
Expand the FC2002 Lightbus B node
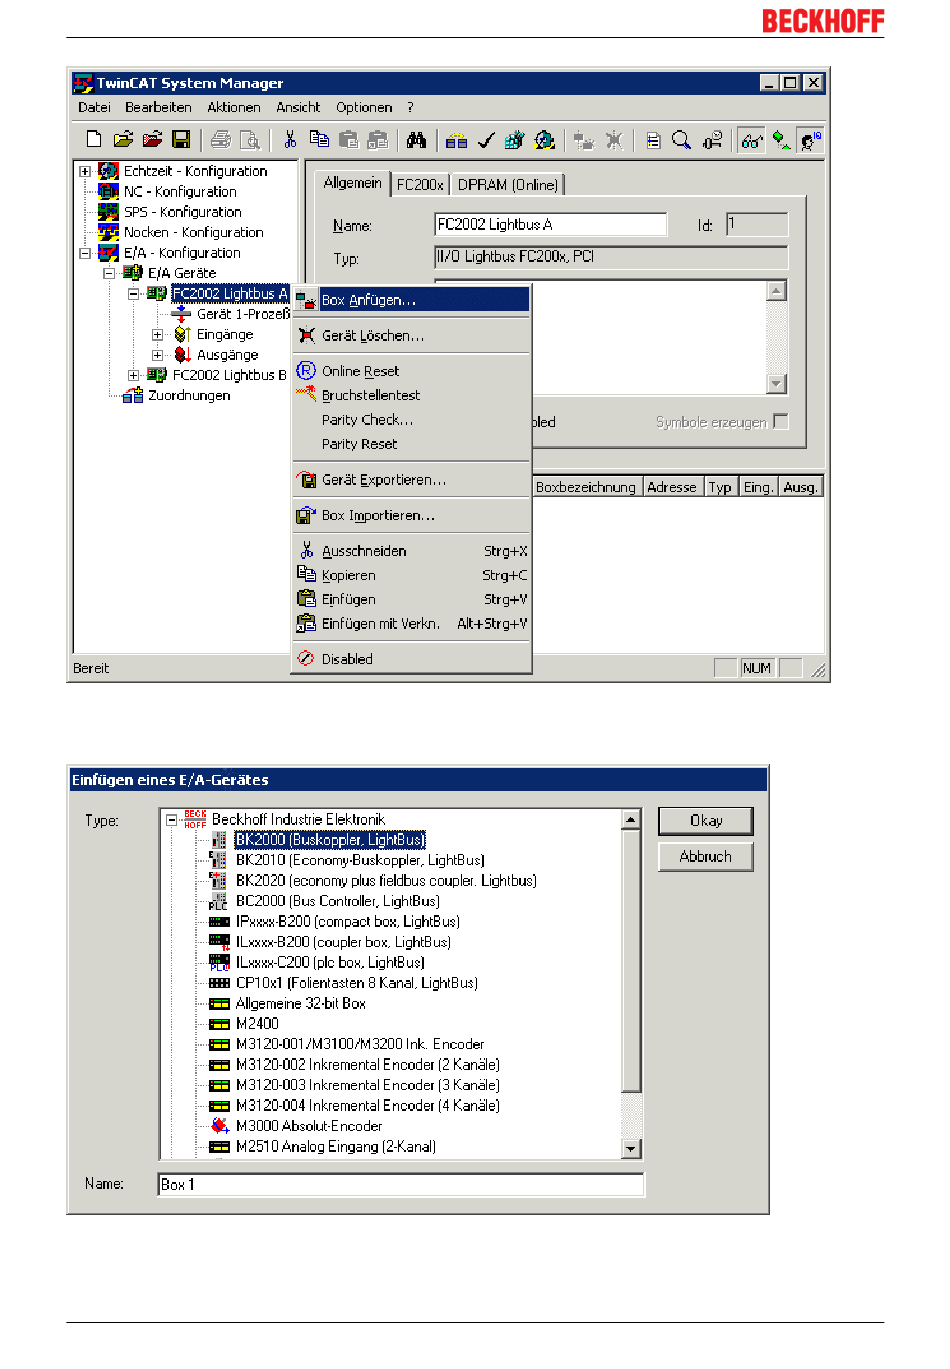point(133,375)
